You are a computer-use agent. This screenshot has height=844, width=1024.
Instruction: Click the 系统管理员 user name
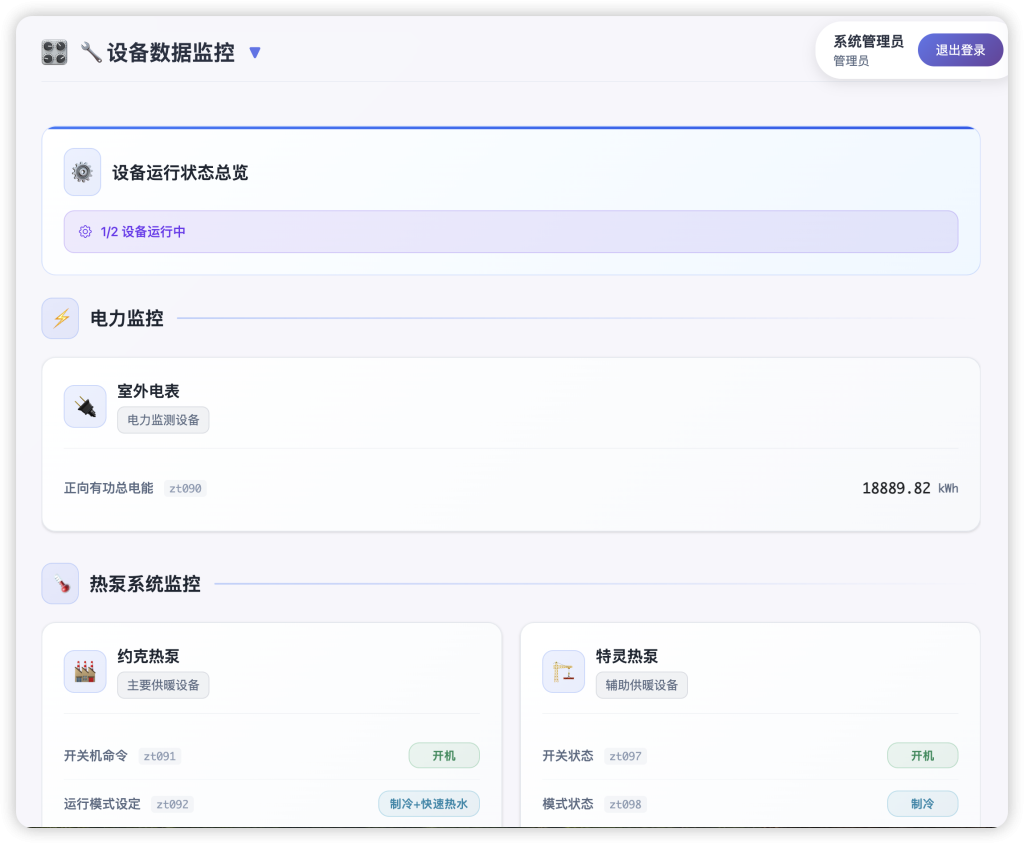(x=868, y=42)
